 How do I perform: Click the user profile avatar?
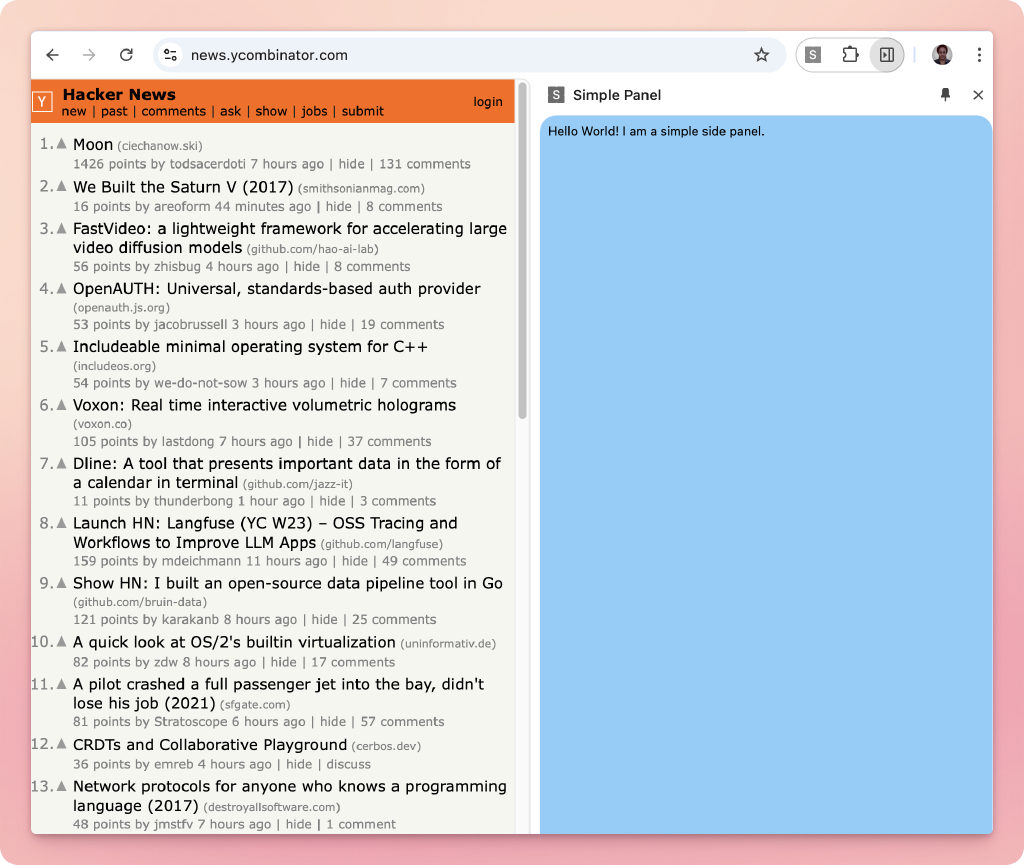pos(942,55)
